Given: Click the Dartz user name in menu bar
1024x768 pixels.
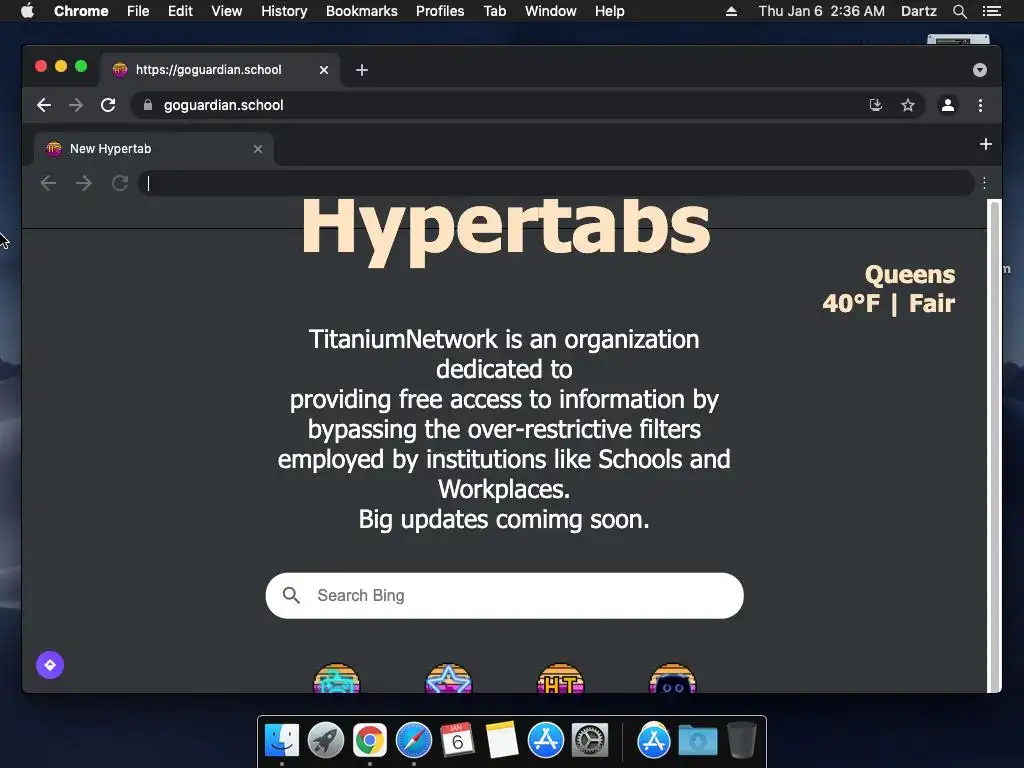Looking at the screenshot, I should coord(919,11).
